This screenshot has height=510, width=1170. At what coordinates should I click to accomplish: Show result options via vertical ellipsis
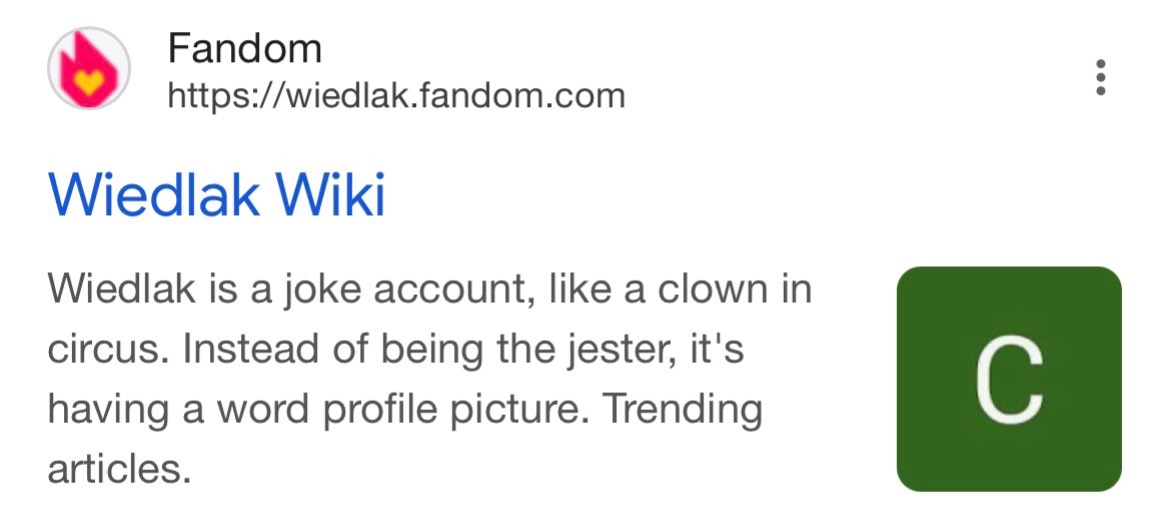[1100, 77]
